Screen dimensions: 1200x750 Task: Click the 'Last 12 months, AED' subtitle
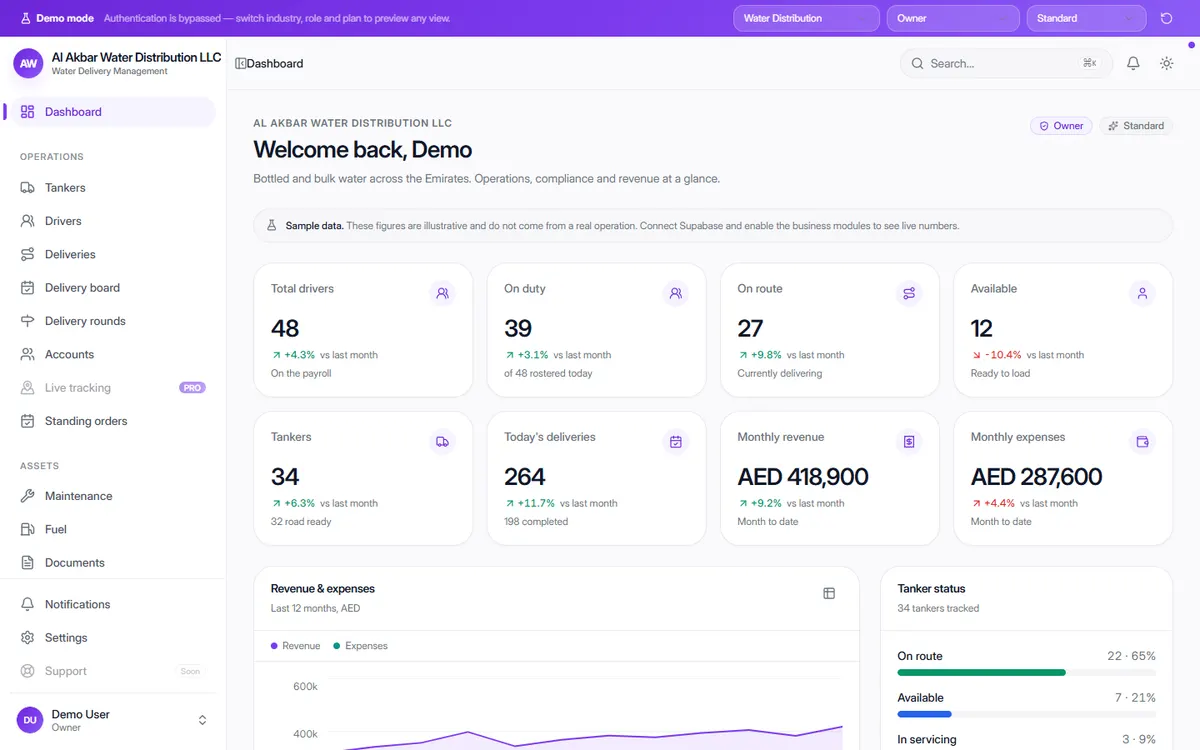(315, 608)
